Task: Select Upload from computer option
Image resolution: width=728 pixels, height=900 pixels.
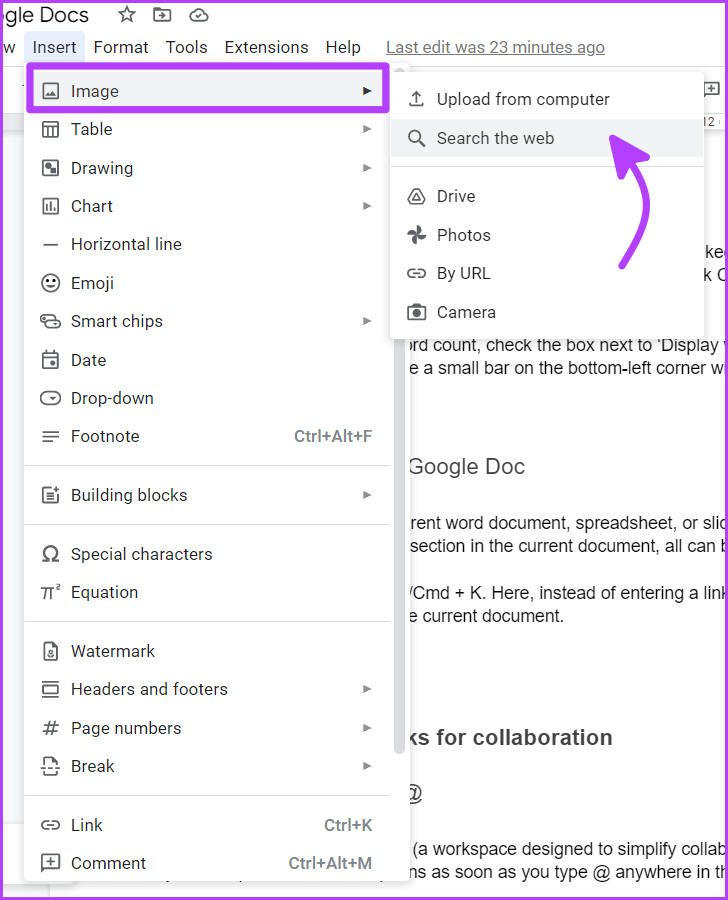Action: click(547, 99)
